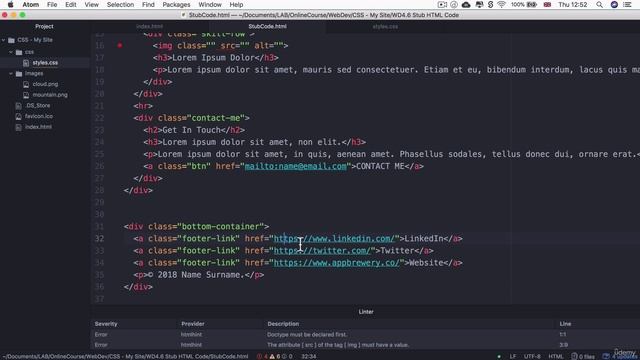Click the mountain.png file icon

click(26, 95)
